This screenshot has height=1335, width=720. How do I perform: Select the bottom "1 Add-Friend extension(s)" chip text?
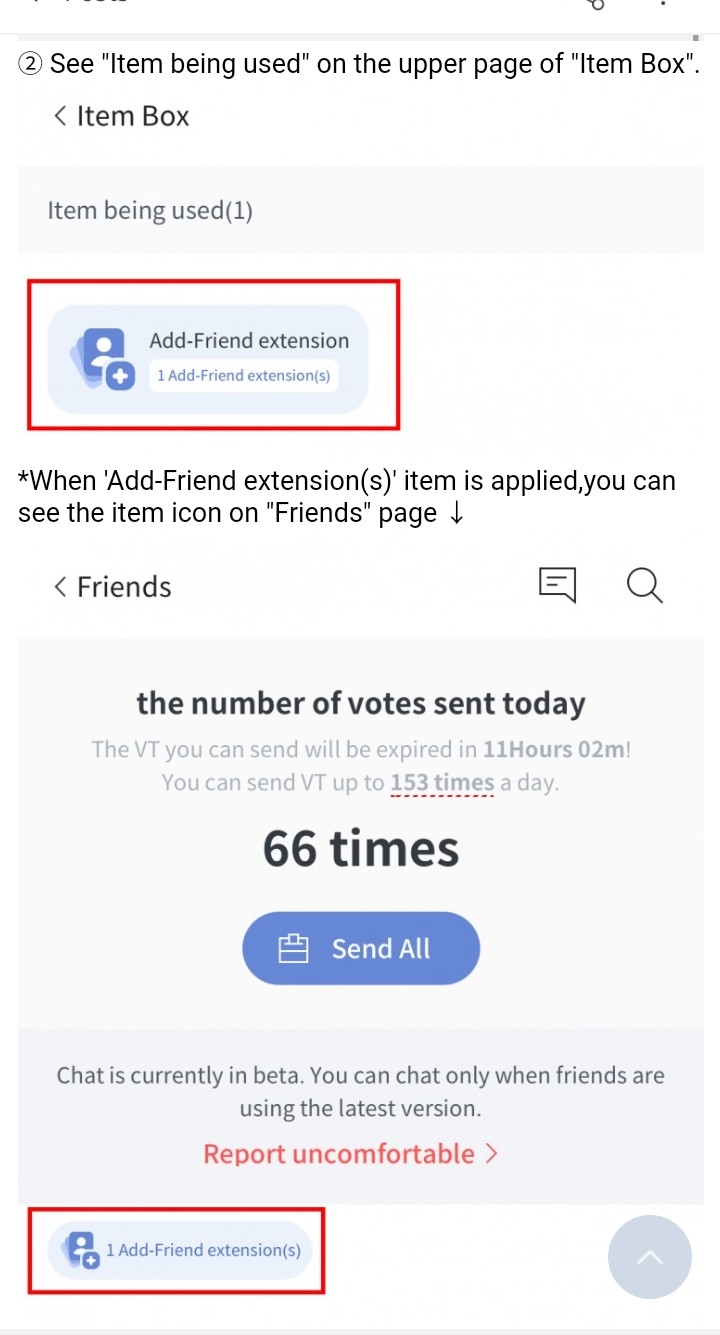pyautogui.click(x=203, y=1250)
